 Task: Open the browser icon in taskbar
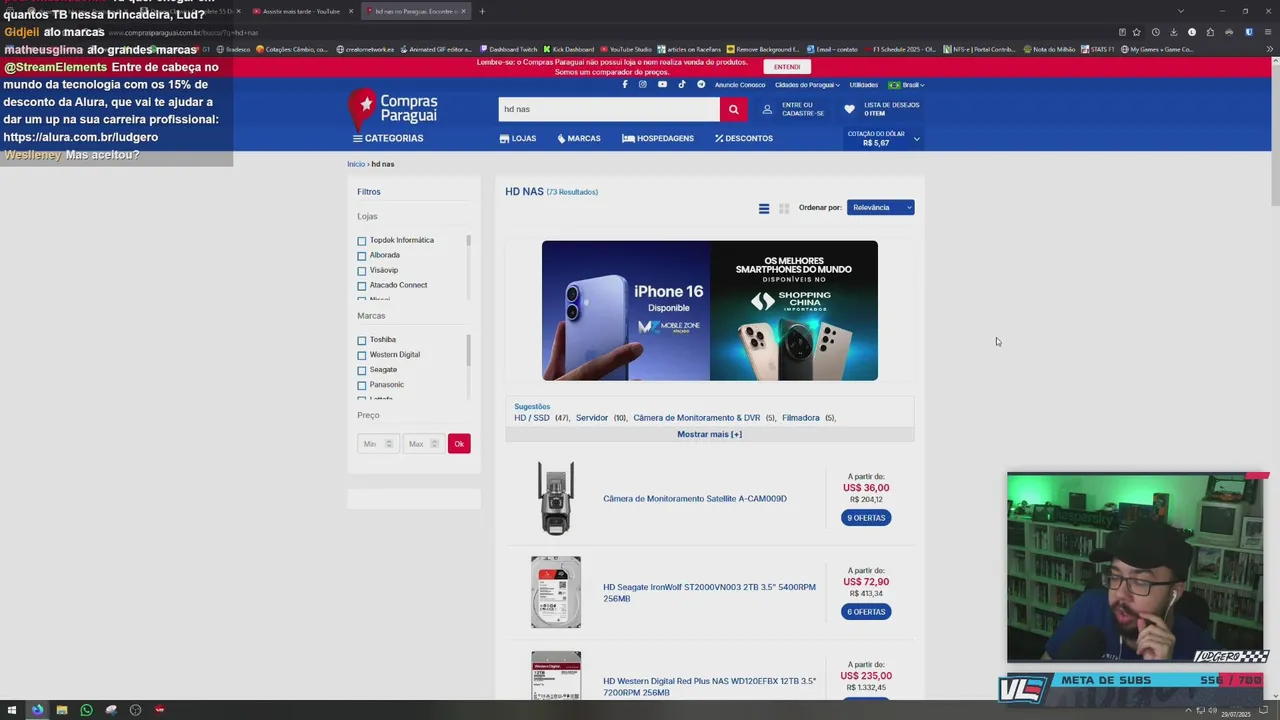tap(37, 710)
